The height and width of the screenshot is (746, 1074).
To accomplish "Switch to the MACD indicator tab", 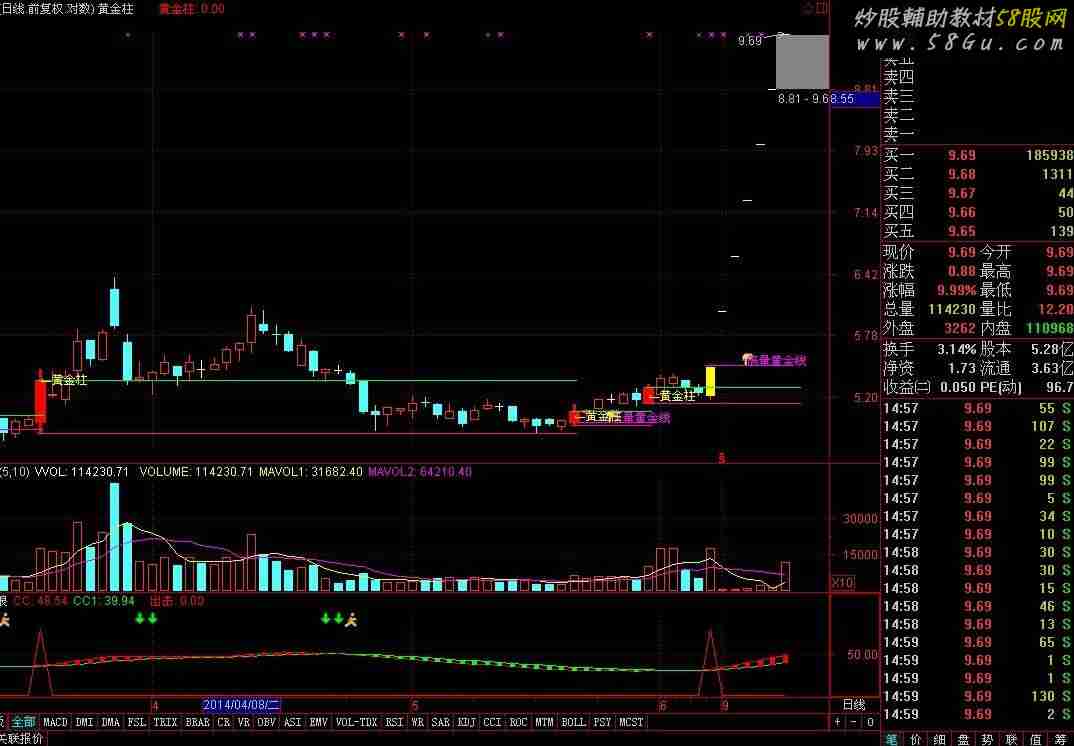I will click(x=55, y=722).
